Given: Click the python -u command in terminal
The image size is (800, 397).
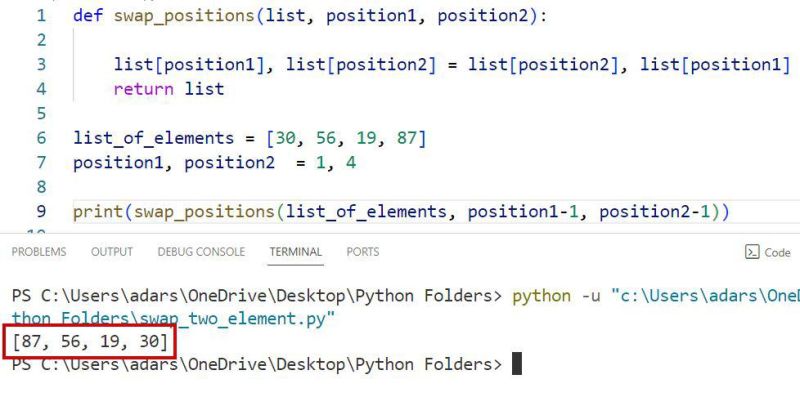Looking at the screenshot, I should [557, 296].
